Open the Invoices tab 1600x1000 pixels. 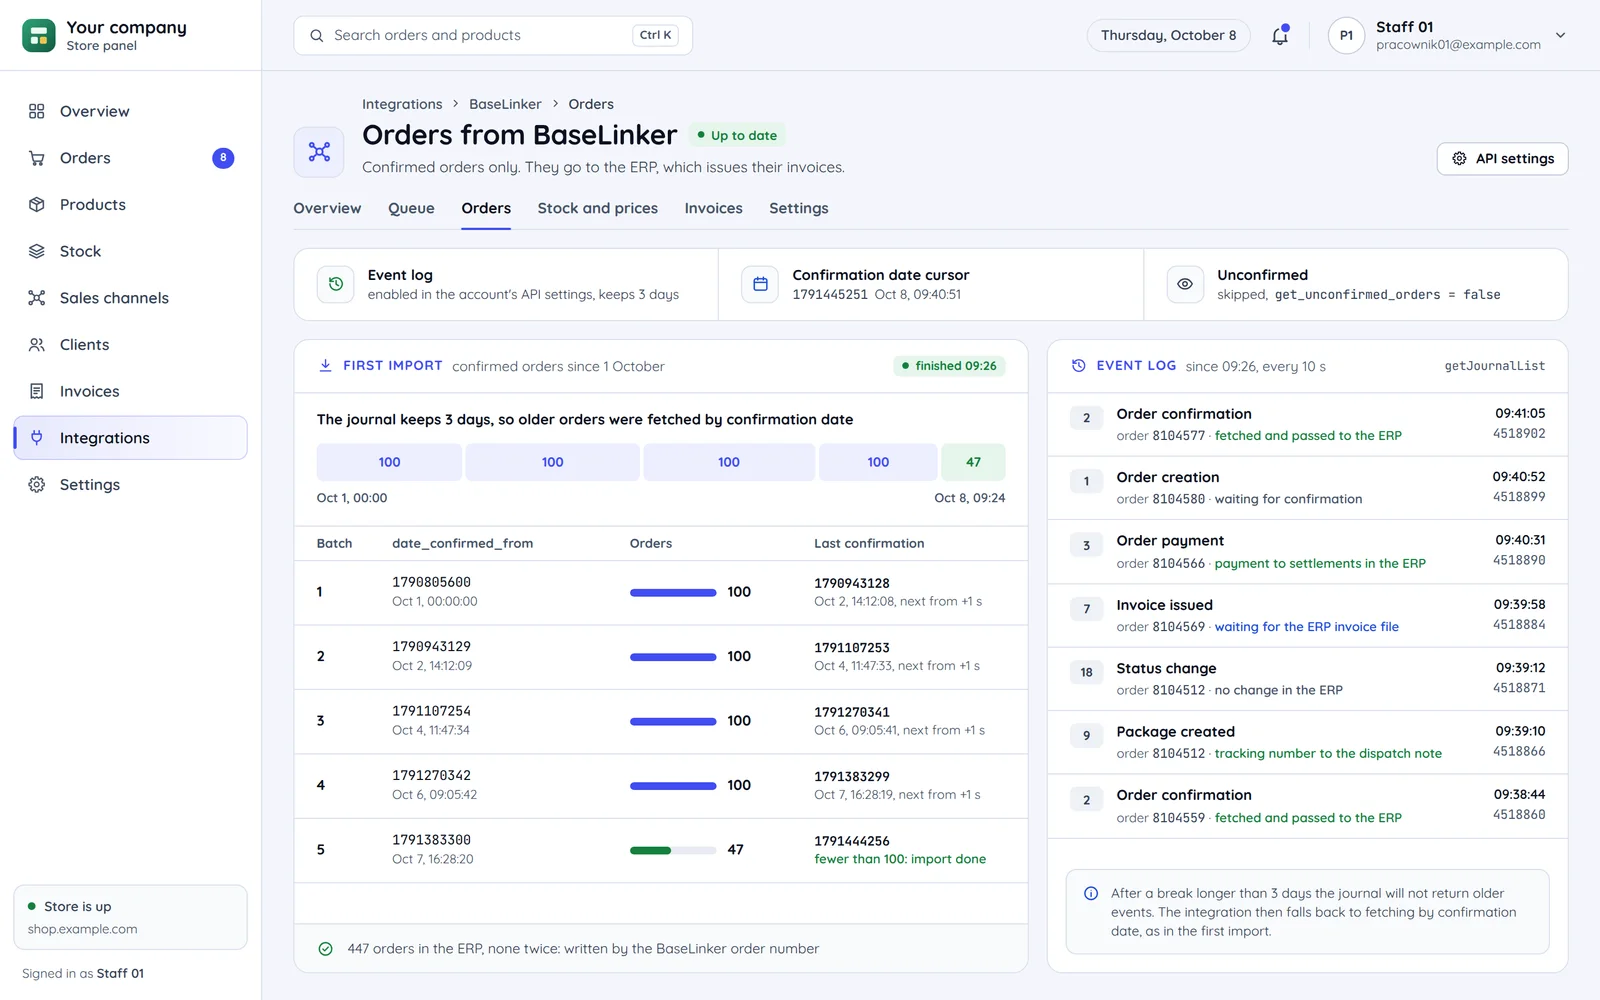(713, 208)
